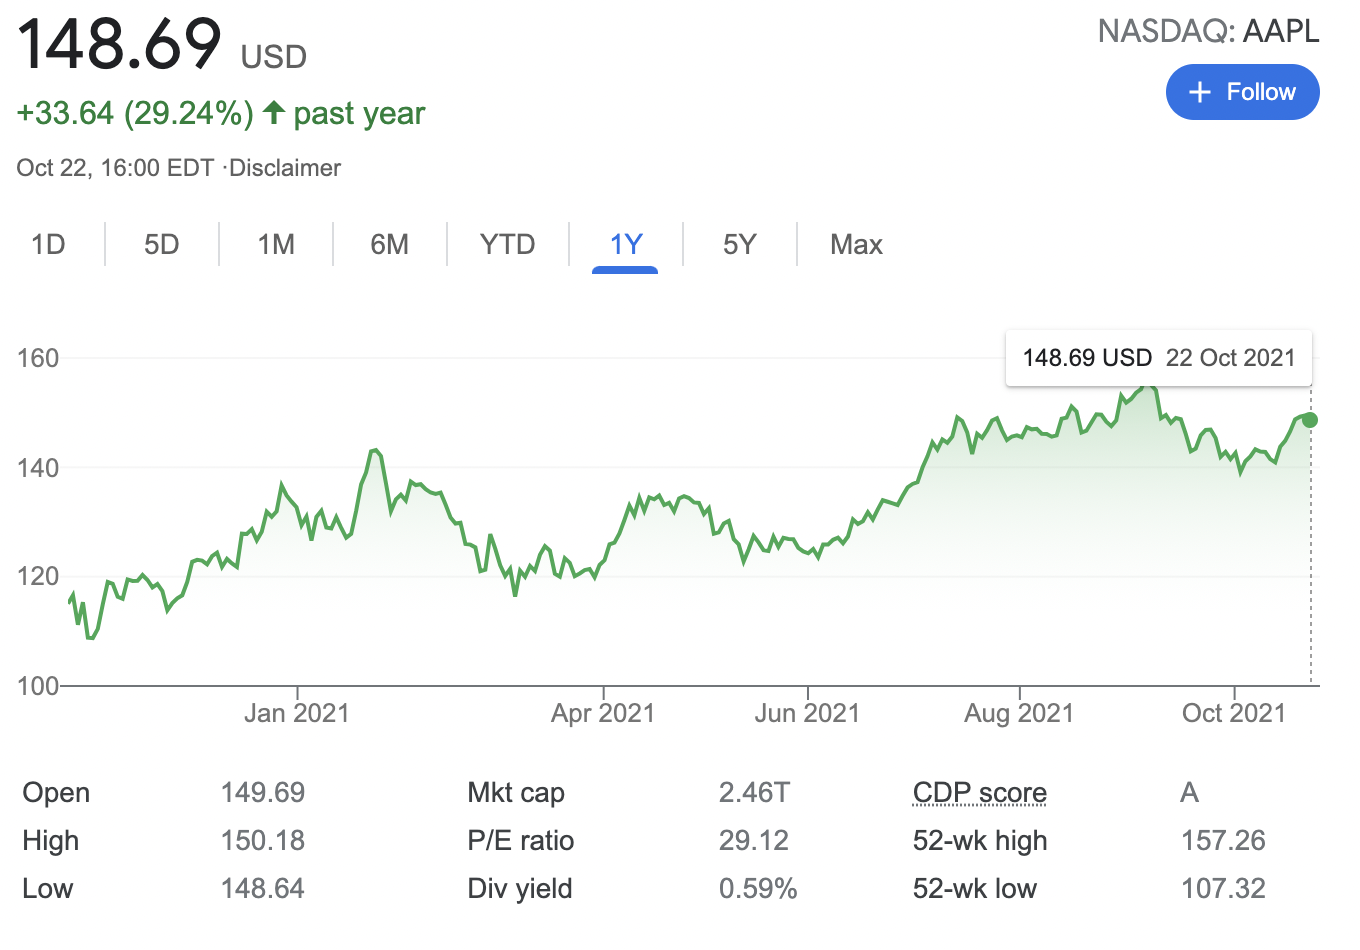The image size is (1360, 950).
Task: View the 1M price chart
Action: coord(274,243)
